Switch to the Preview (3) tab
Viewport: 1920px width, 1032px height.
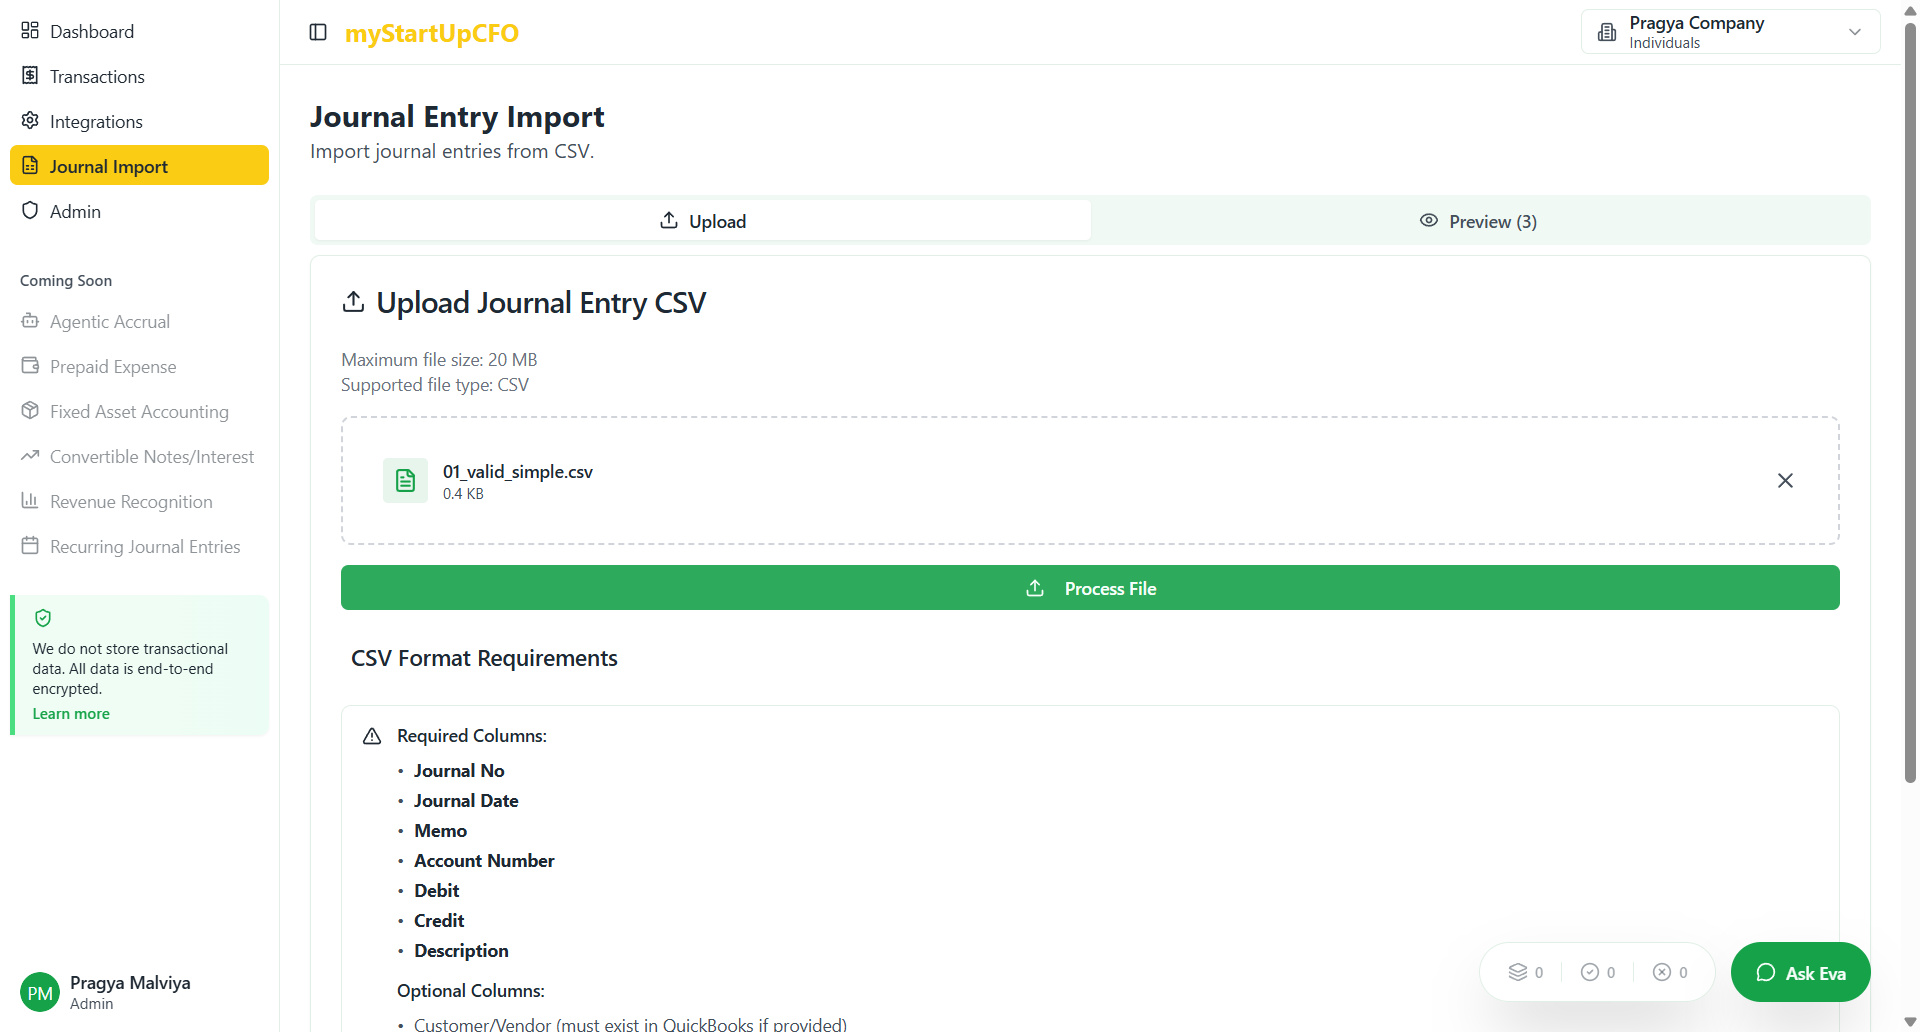click(x=1479, y=221)
